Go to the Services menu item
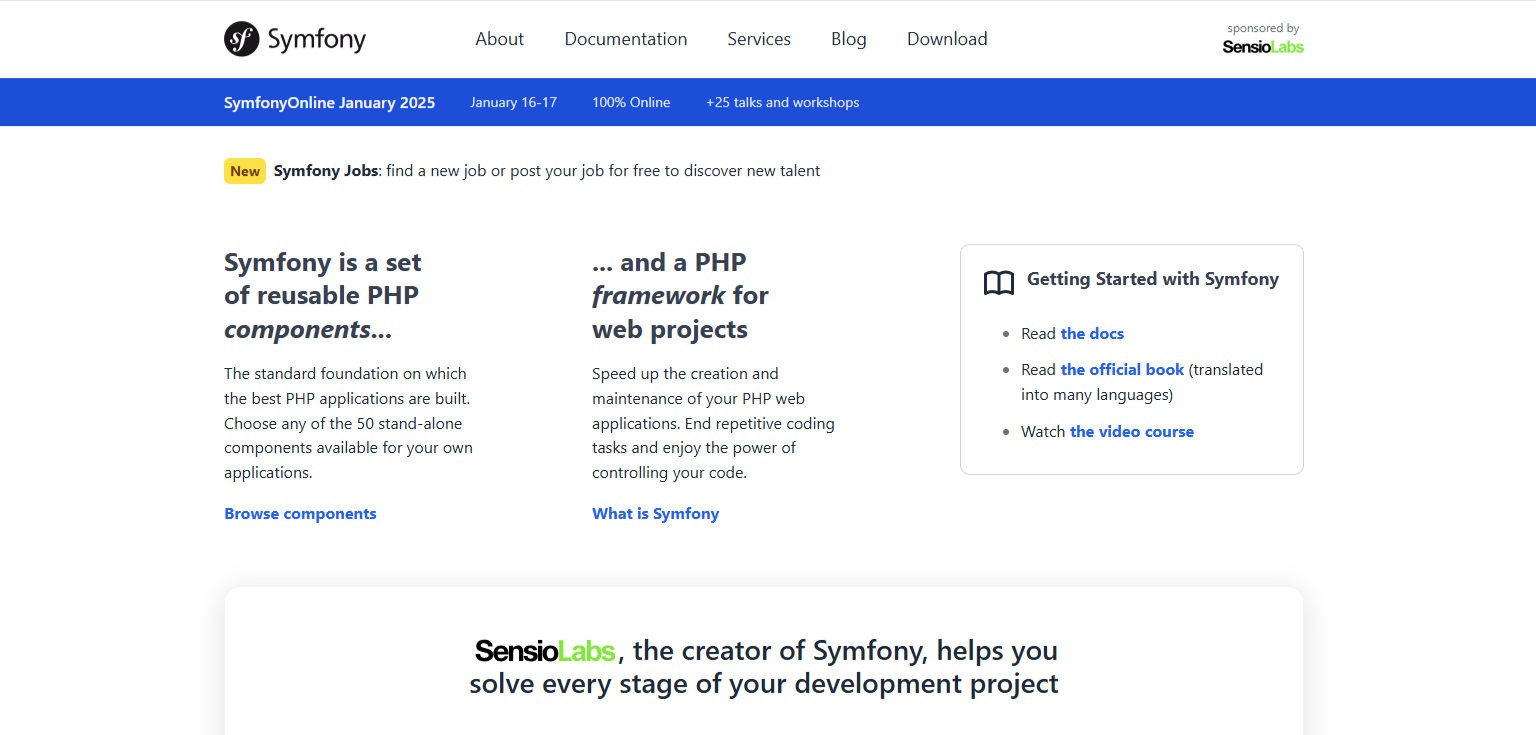The image size is (1536, 735). click(x=758, y=39)
